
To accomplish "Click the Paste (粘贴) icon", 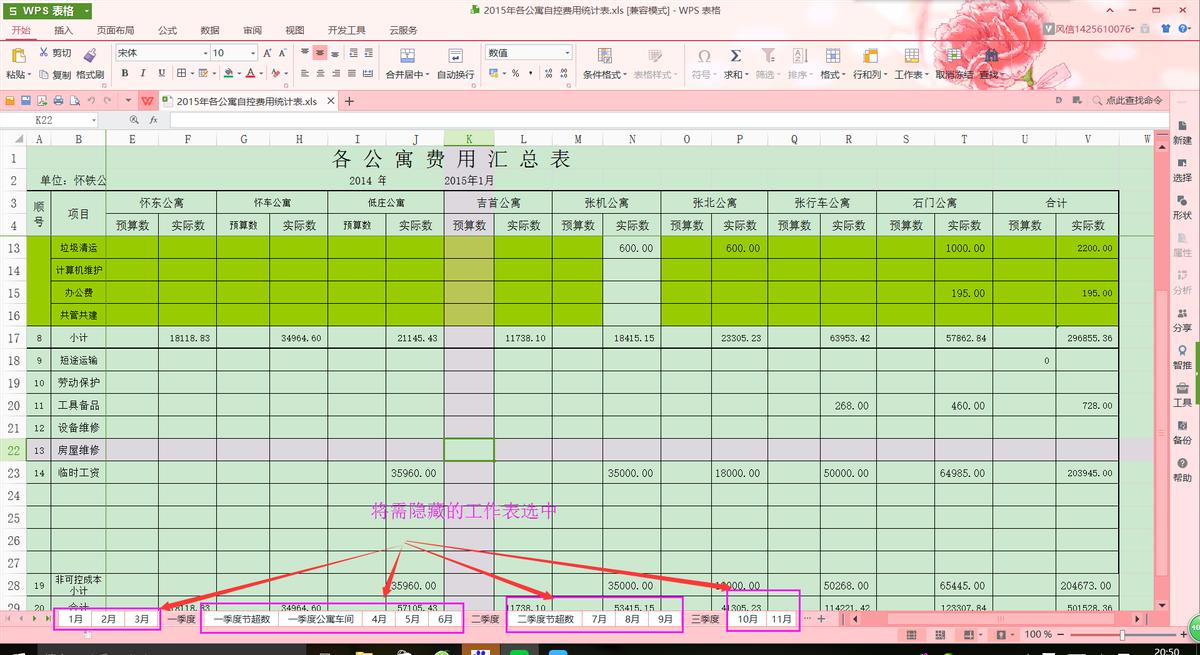I will coord(17,56).
